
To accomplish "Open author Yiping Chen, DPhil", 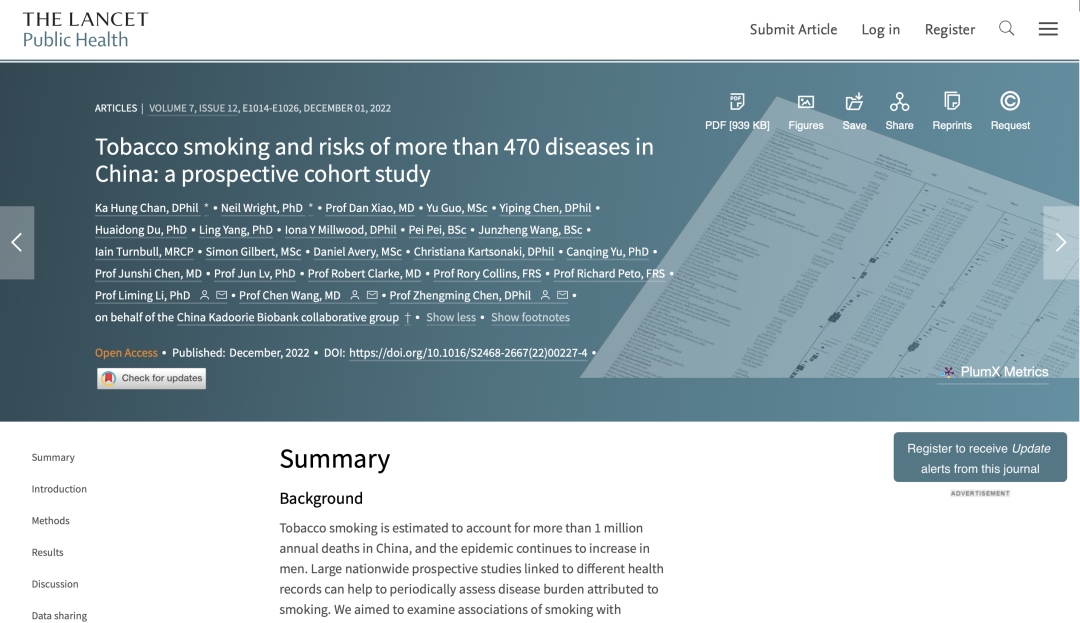I will coord(545,208).
